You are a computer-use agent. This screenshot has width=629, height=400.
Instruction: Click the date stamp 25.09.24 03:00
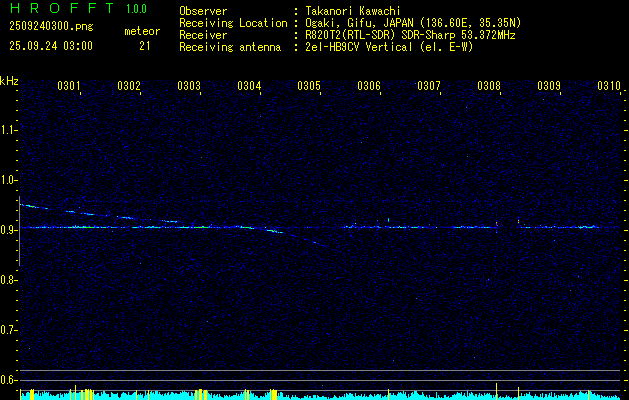pos(51,46)
